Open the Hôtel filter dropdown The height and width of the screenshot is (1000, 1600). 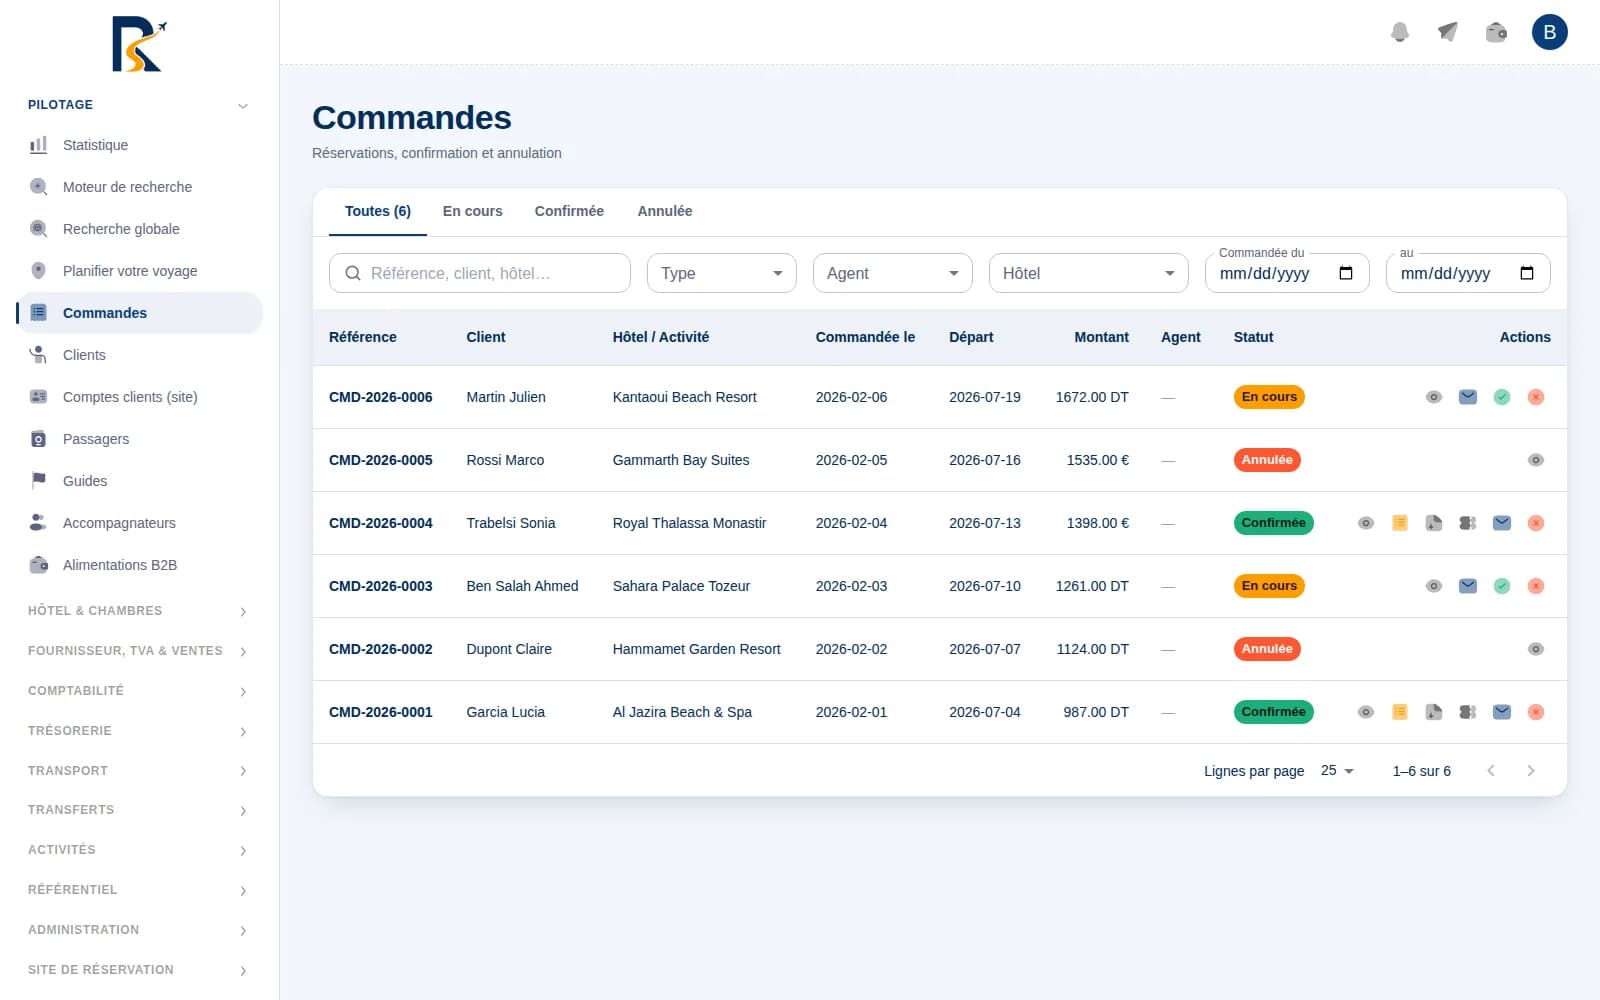(x=1089, y=273)
